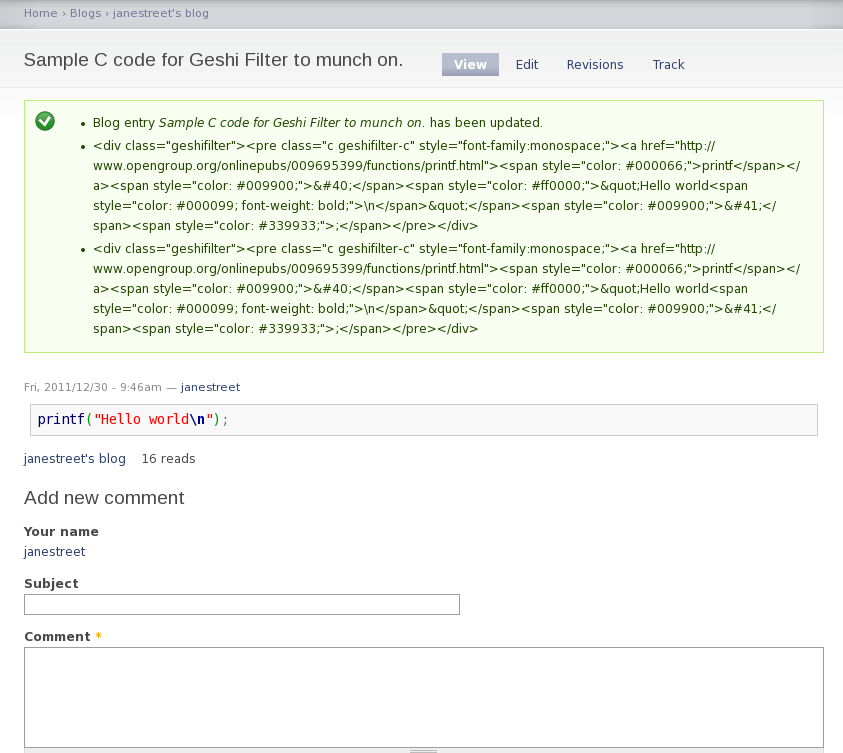This screenshot has height=753, width=843.
Task: Open the Revisions tab
Action: 595,64
